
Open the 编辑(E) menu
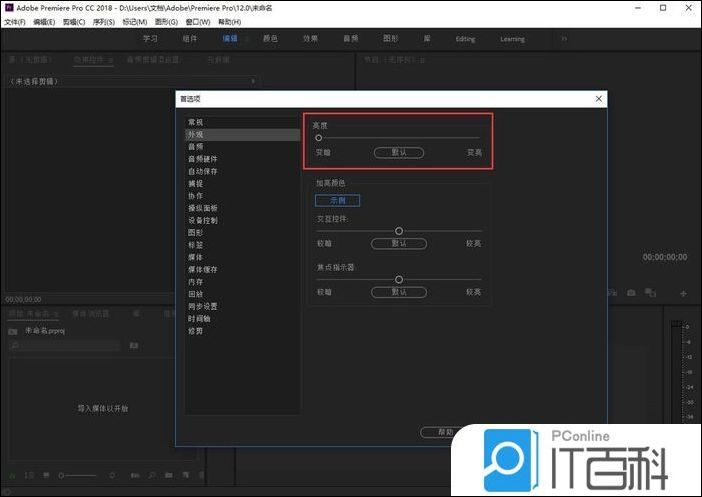tap(44, 22)
